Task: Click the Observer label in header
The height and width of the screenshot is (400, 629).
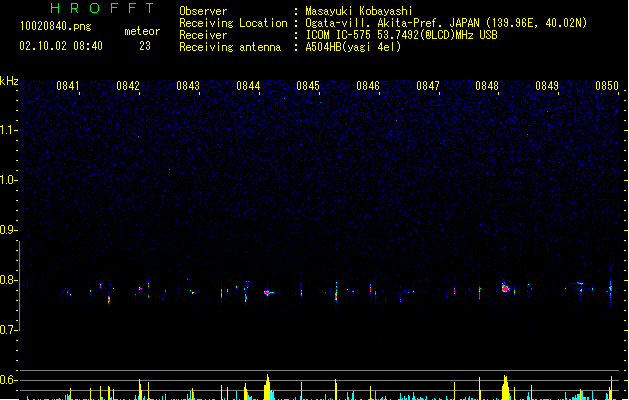Action: (x=203, y=11)
